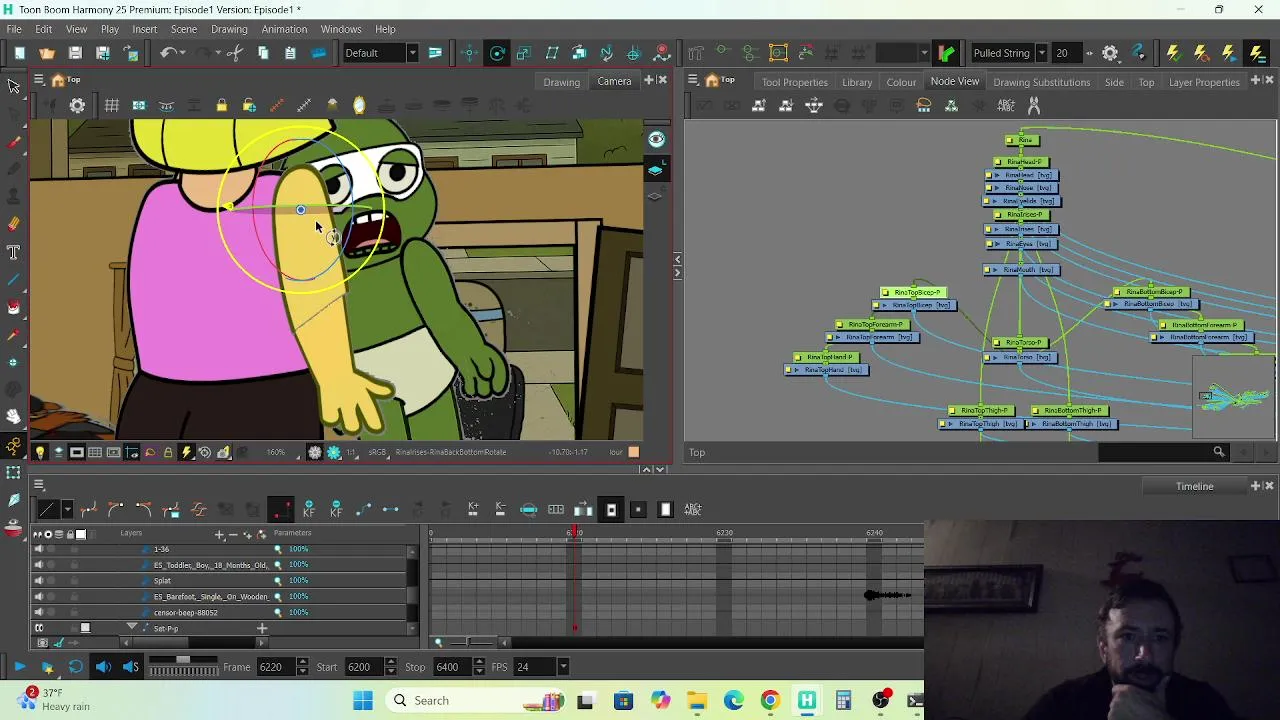This screenshot has height=720, width=1280.
Task: Click the lightning script icon near window corner
Action: (x=1257, y=53)
